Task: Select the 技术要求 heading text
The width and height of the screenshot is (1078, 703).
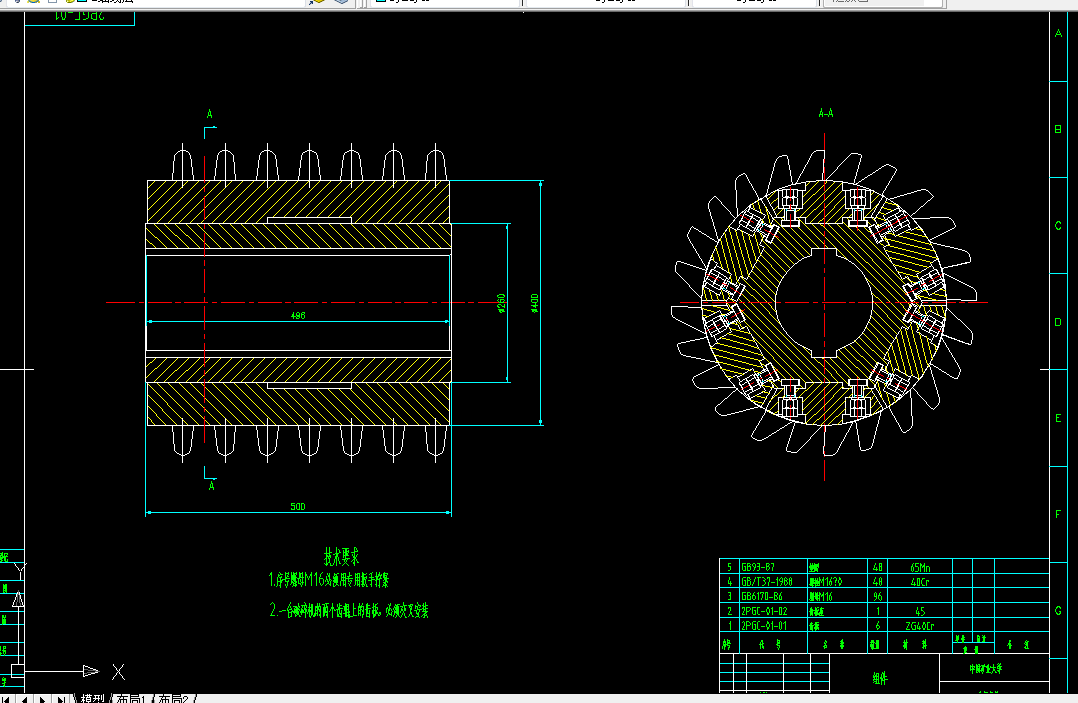Action: tap(342, 556)
